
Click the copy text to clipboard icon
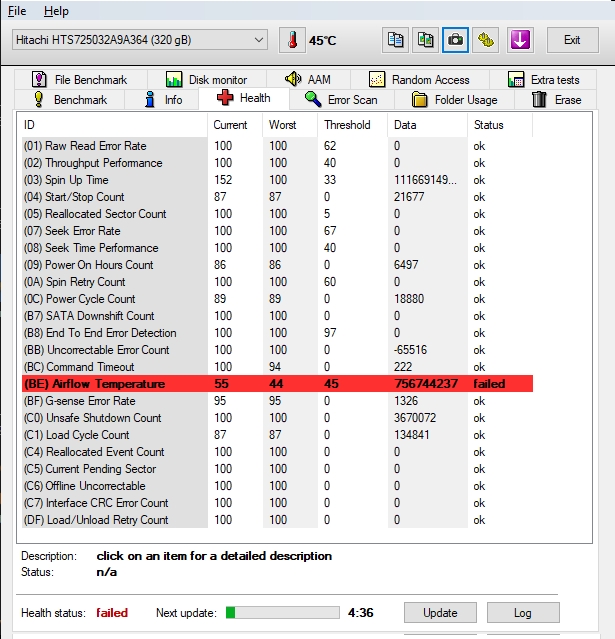pyautogui.click(x=395, y=40)
